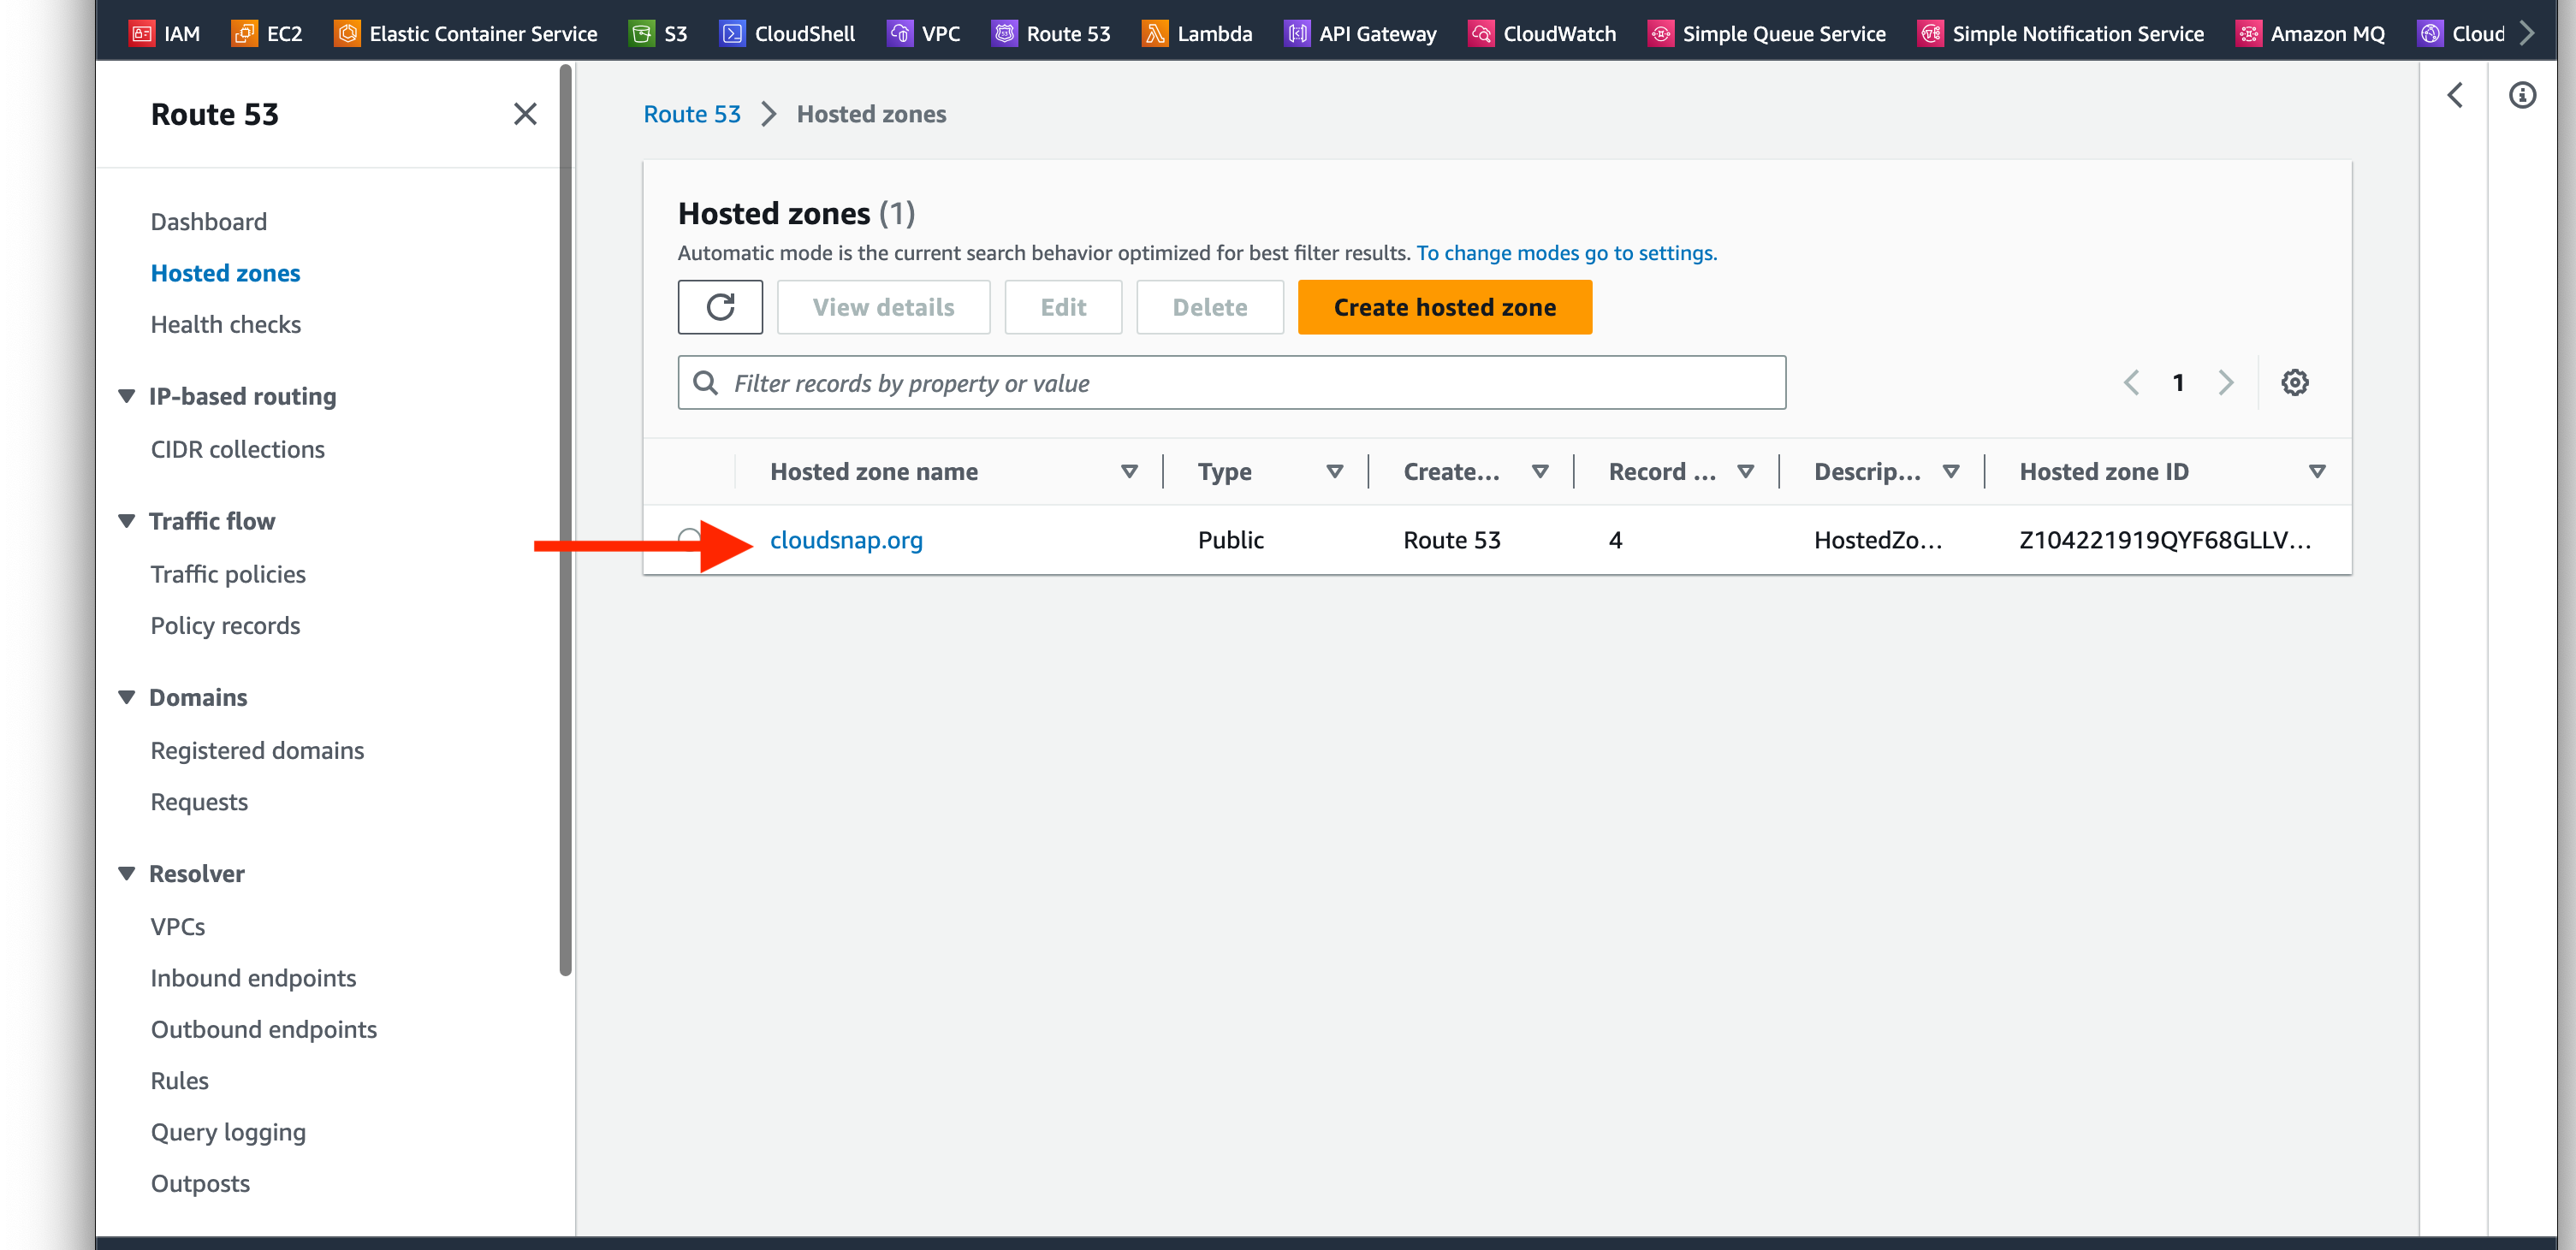Screen dimensions: 2576x1250
Task: Click the search magnifier icon in filter box
Action: (705, 383)
